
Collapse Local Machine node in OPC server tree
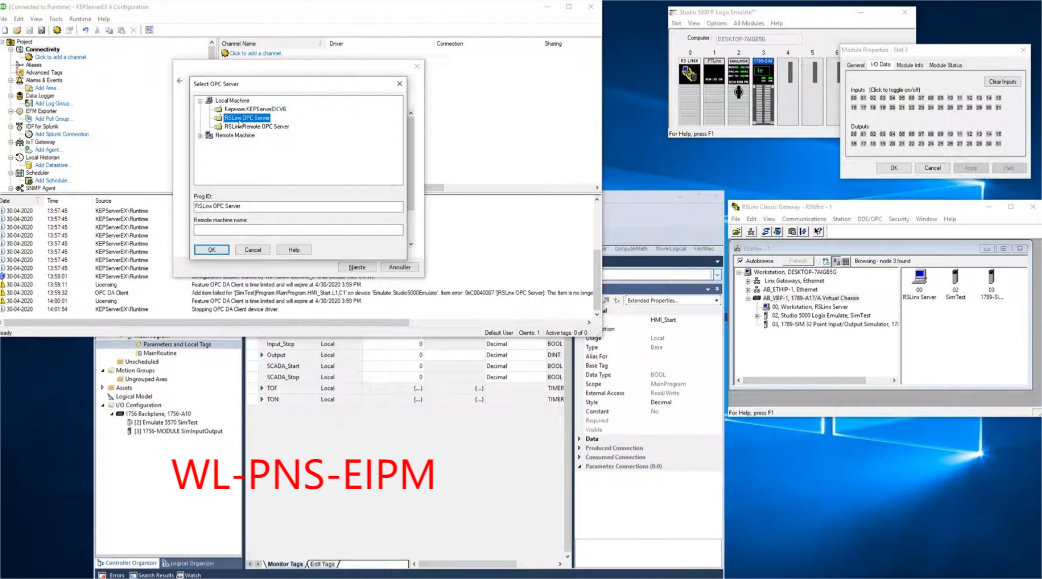point(200,101)
